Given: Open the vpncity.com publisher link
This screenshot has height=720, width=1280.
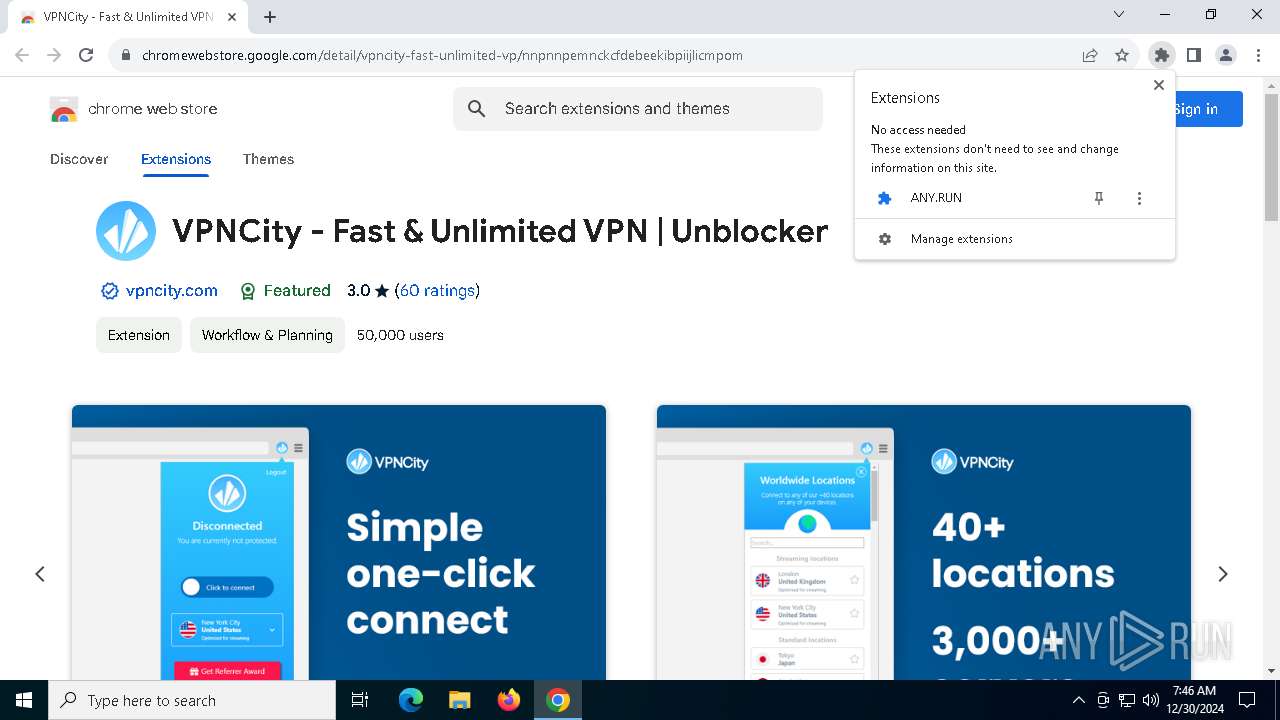Looking at the screenshot, I should pos(172,291).
